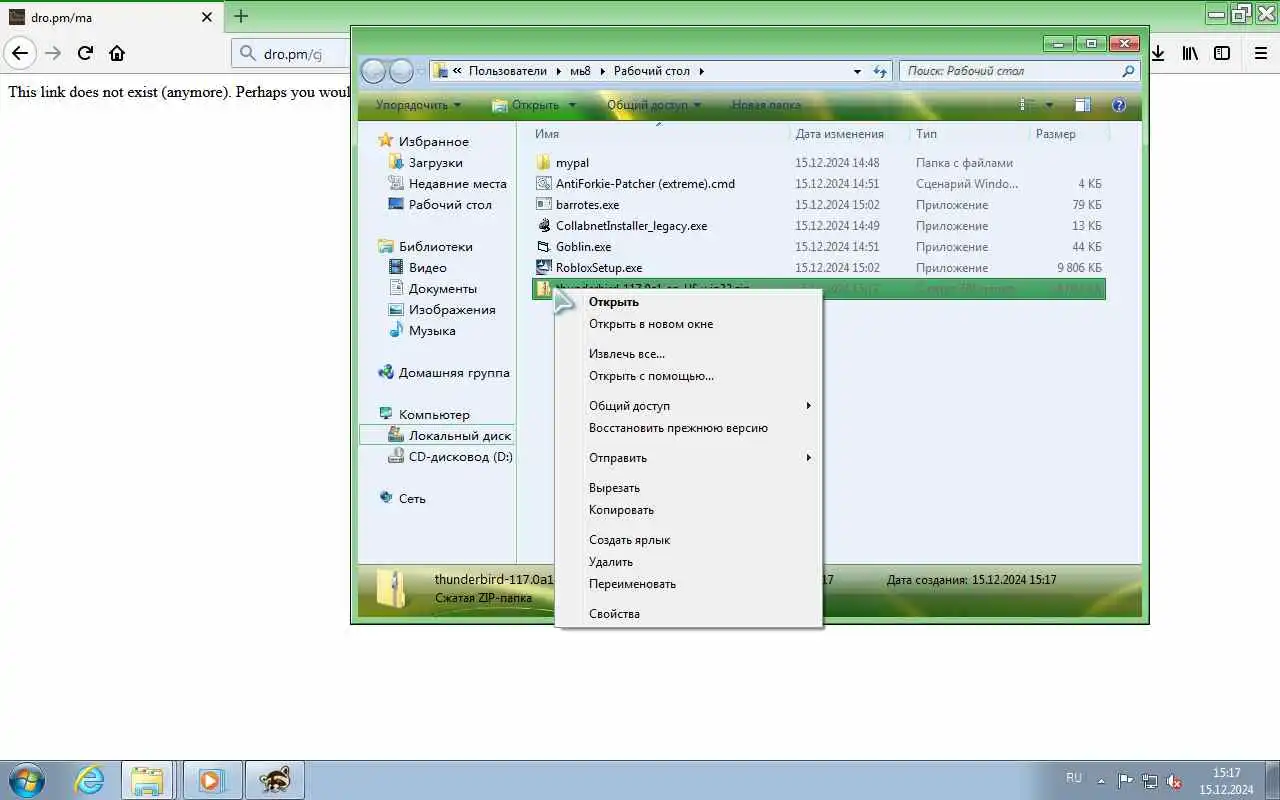Screen dimensions: 1280x800
Task: Open Музыка library in sidebar
Action: click(432, 331)
